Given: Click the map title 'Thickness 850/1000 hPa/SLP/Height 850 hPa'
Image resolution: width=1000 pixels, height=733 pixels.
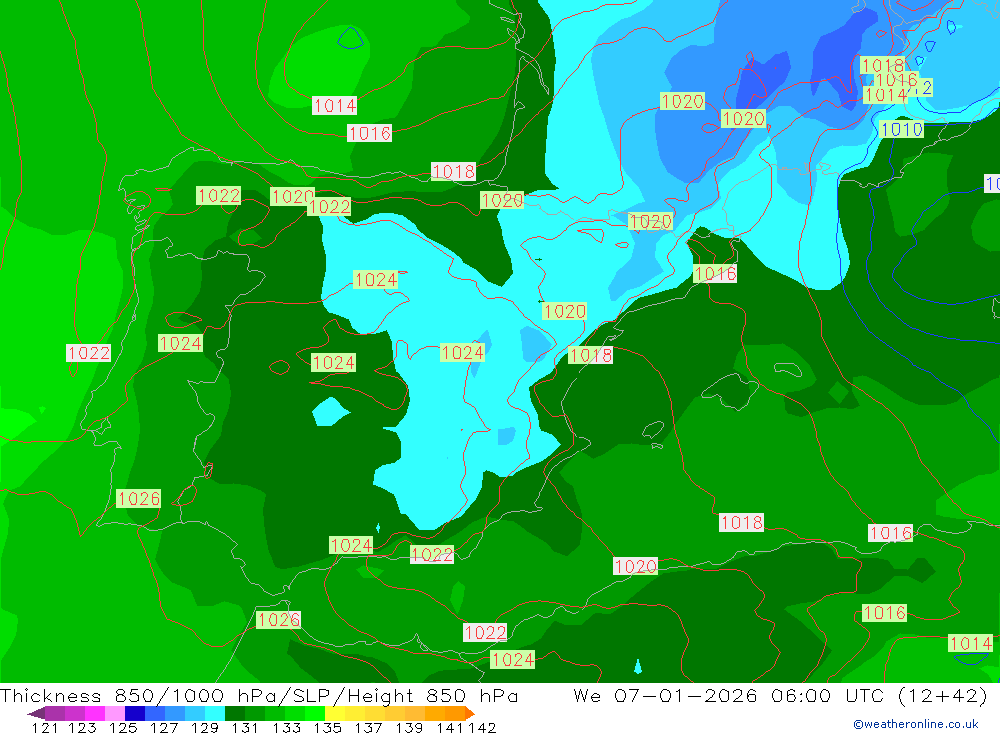Looking at the screenshot, I should (259, 695).
